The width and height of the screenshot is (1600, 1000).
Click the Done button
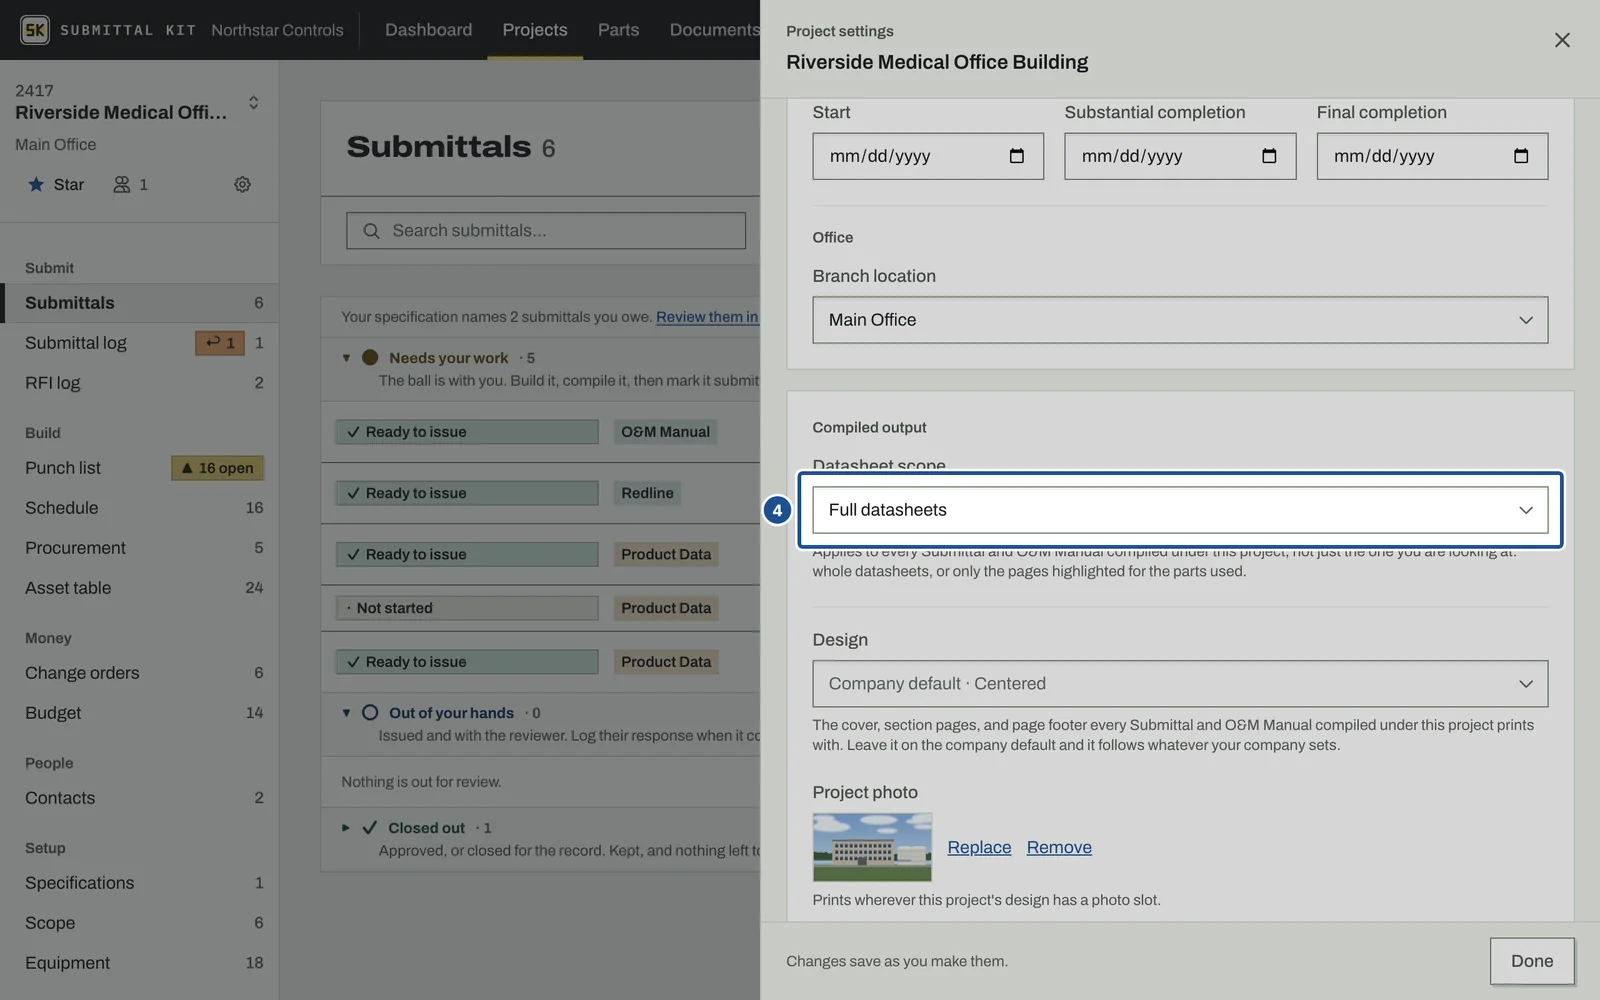point(1532,961)
